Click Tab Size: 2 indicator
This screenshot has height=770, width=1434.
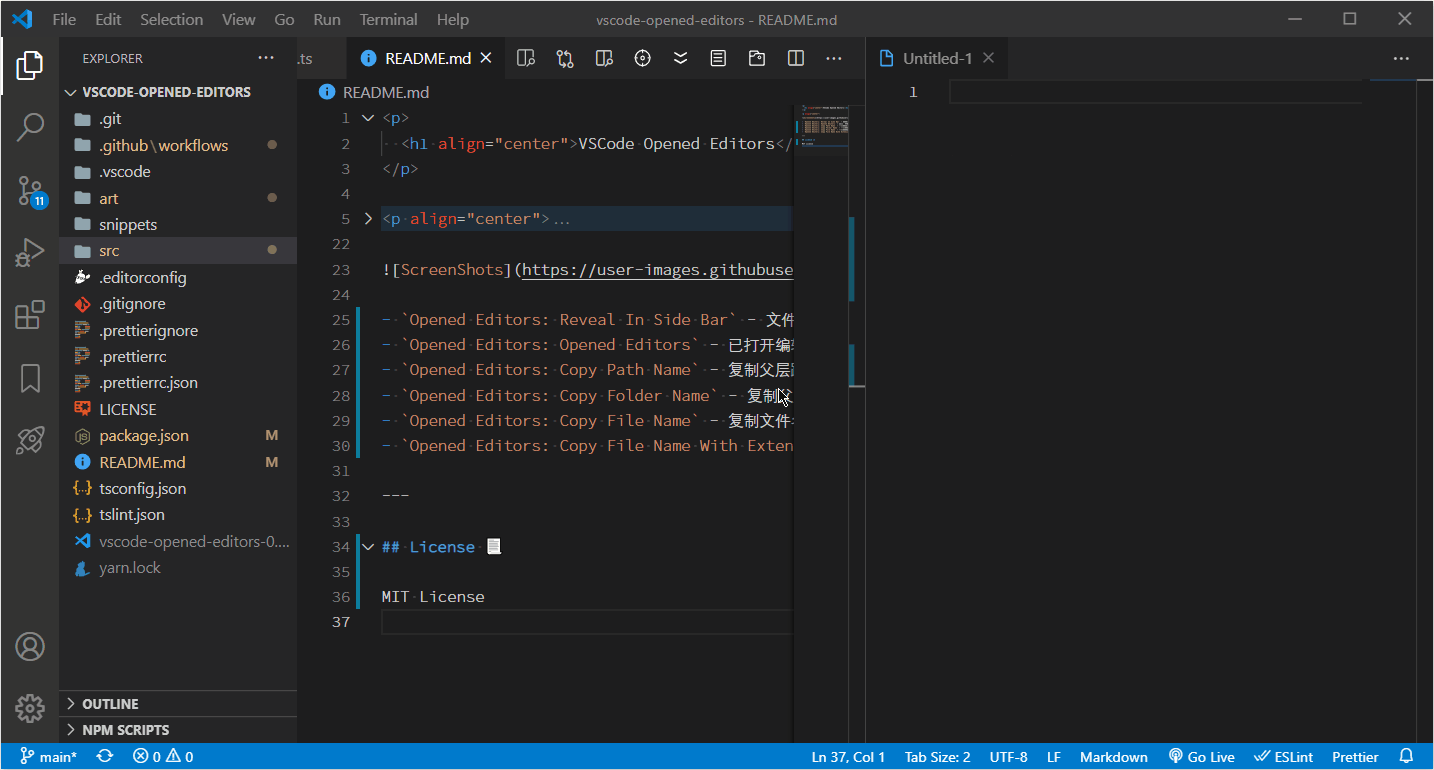[937, 757]
